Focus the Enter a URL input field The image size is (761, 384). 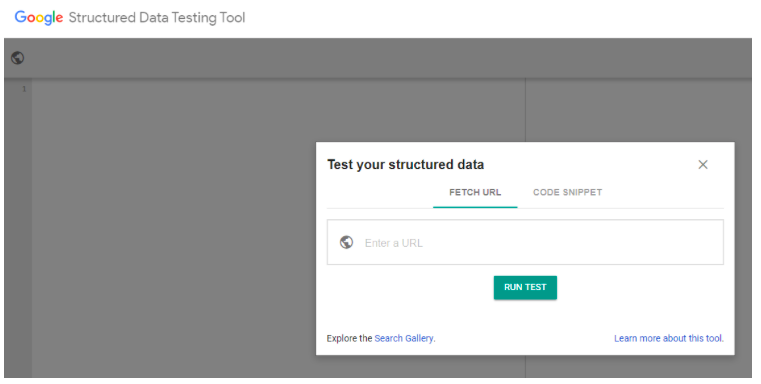525,242
